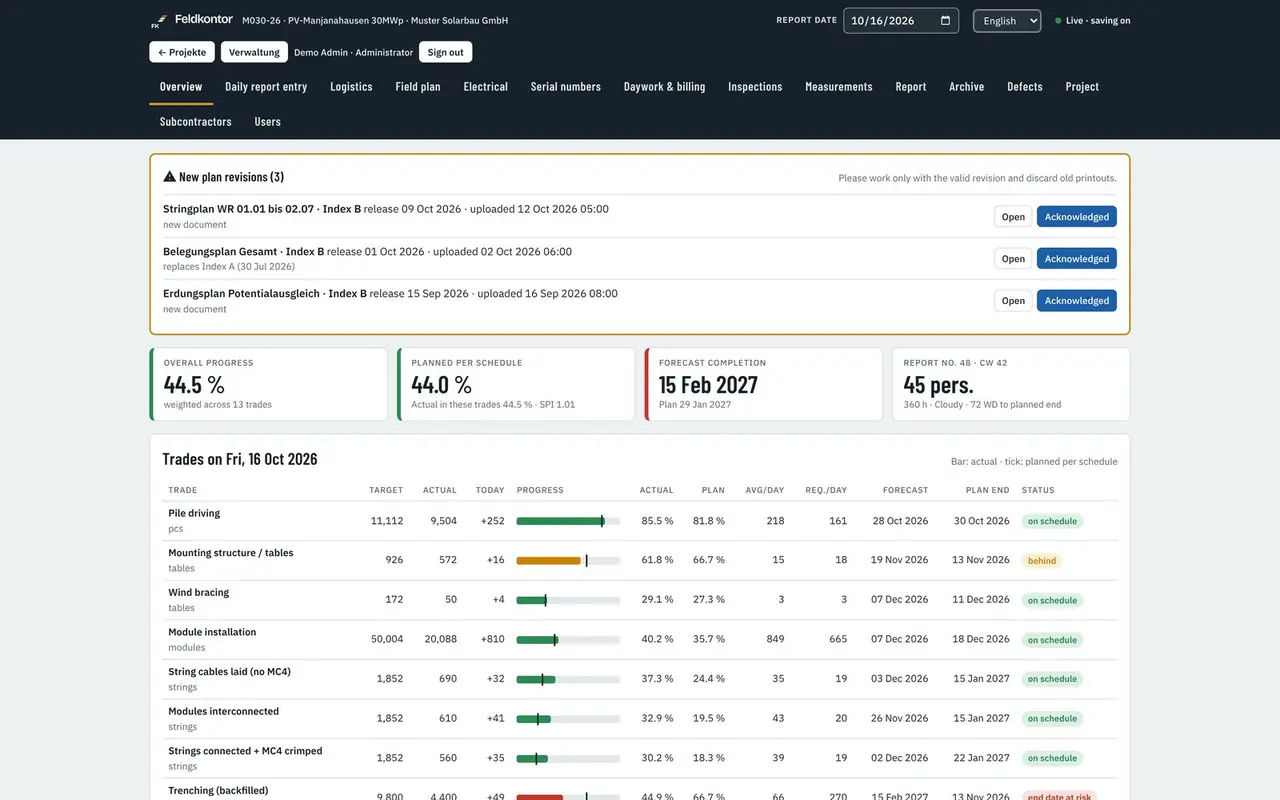1280x800 pixels.
Task: View the Measurements tab
Action: [x=839, y=87]
